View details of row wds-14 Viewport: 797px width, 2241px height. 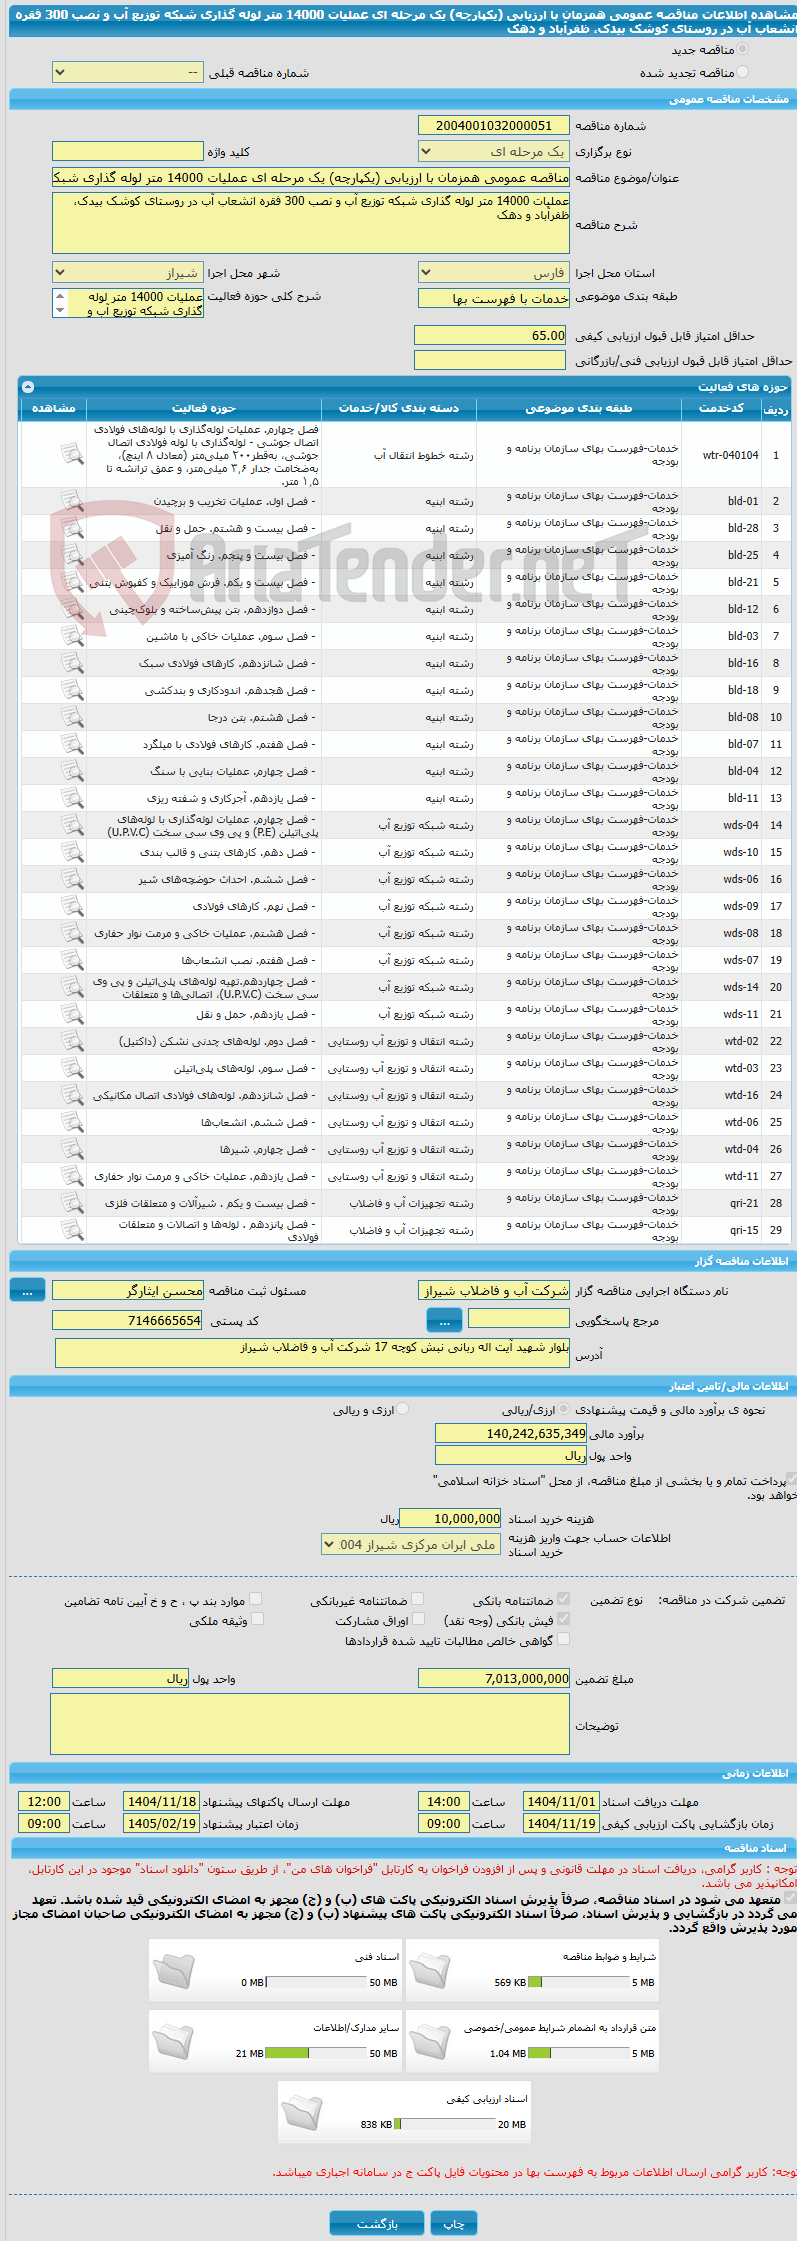click(72, 986)
